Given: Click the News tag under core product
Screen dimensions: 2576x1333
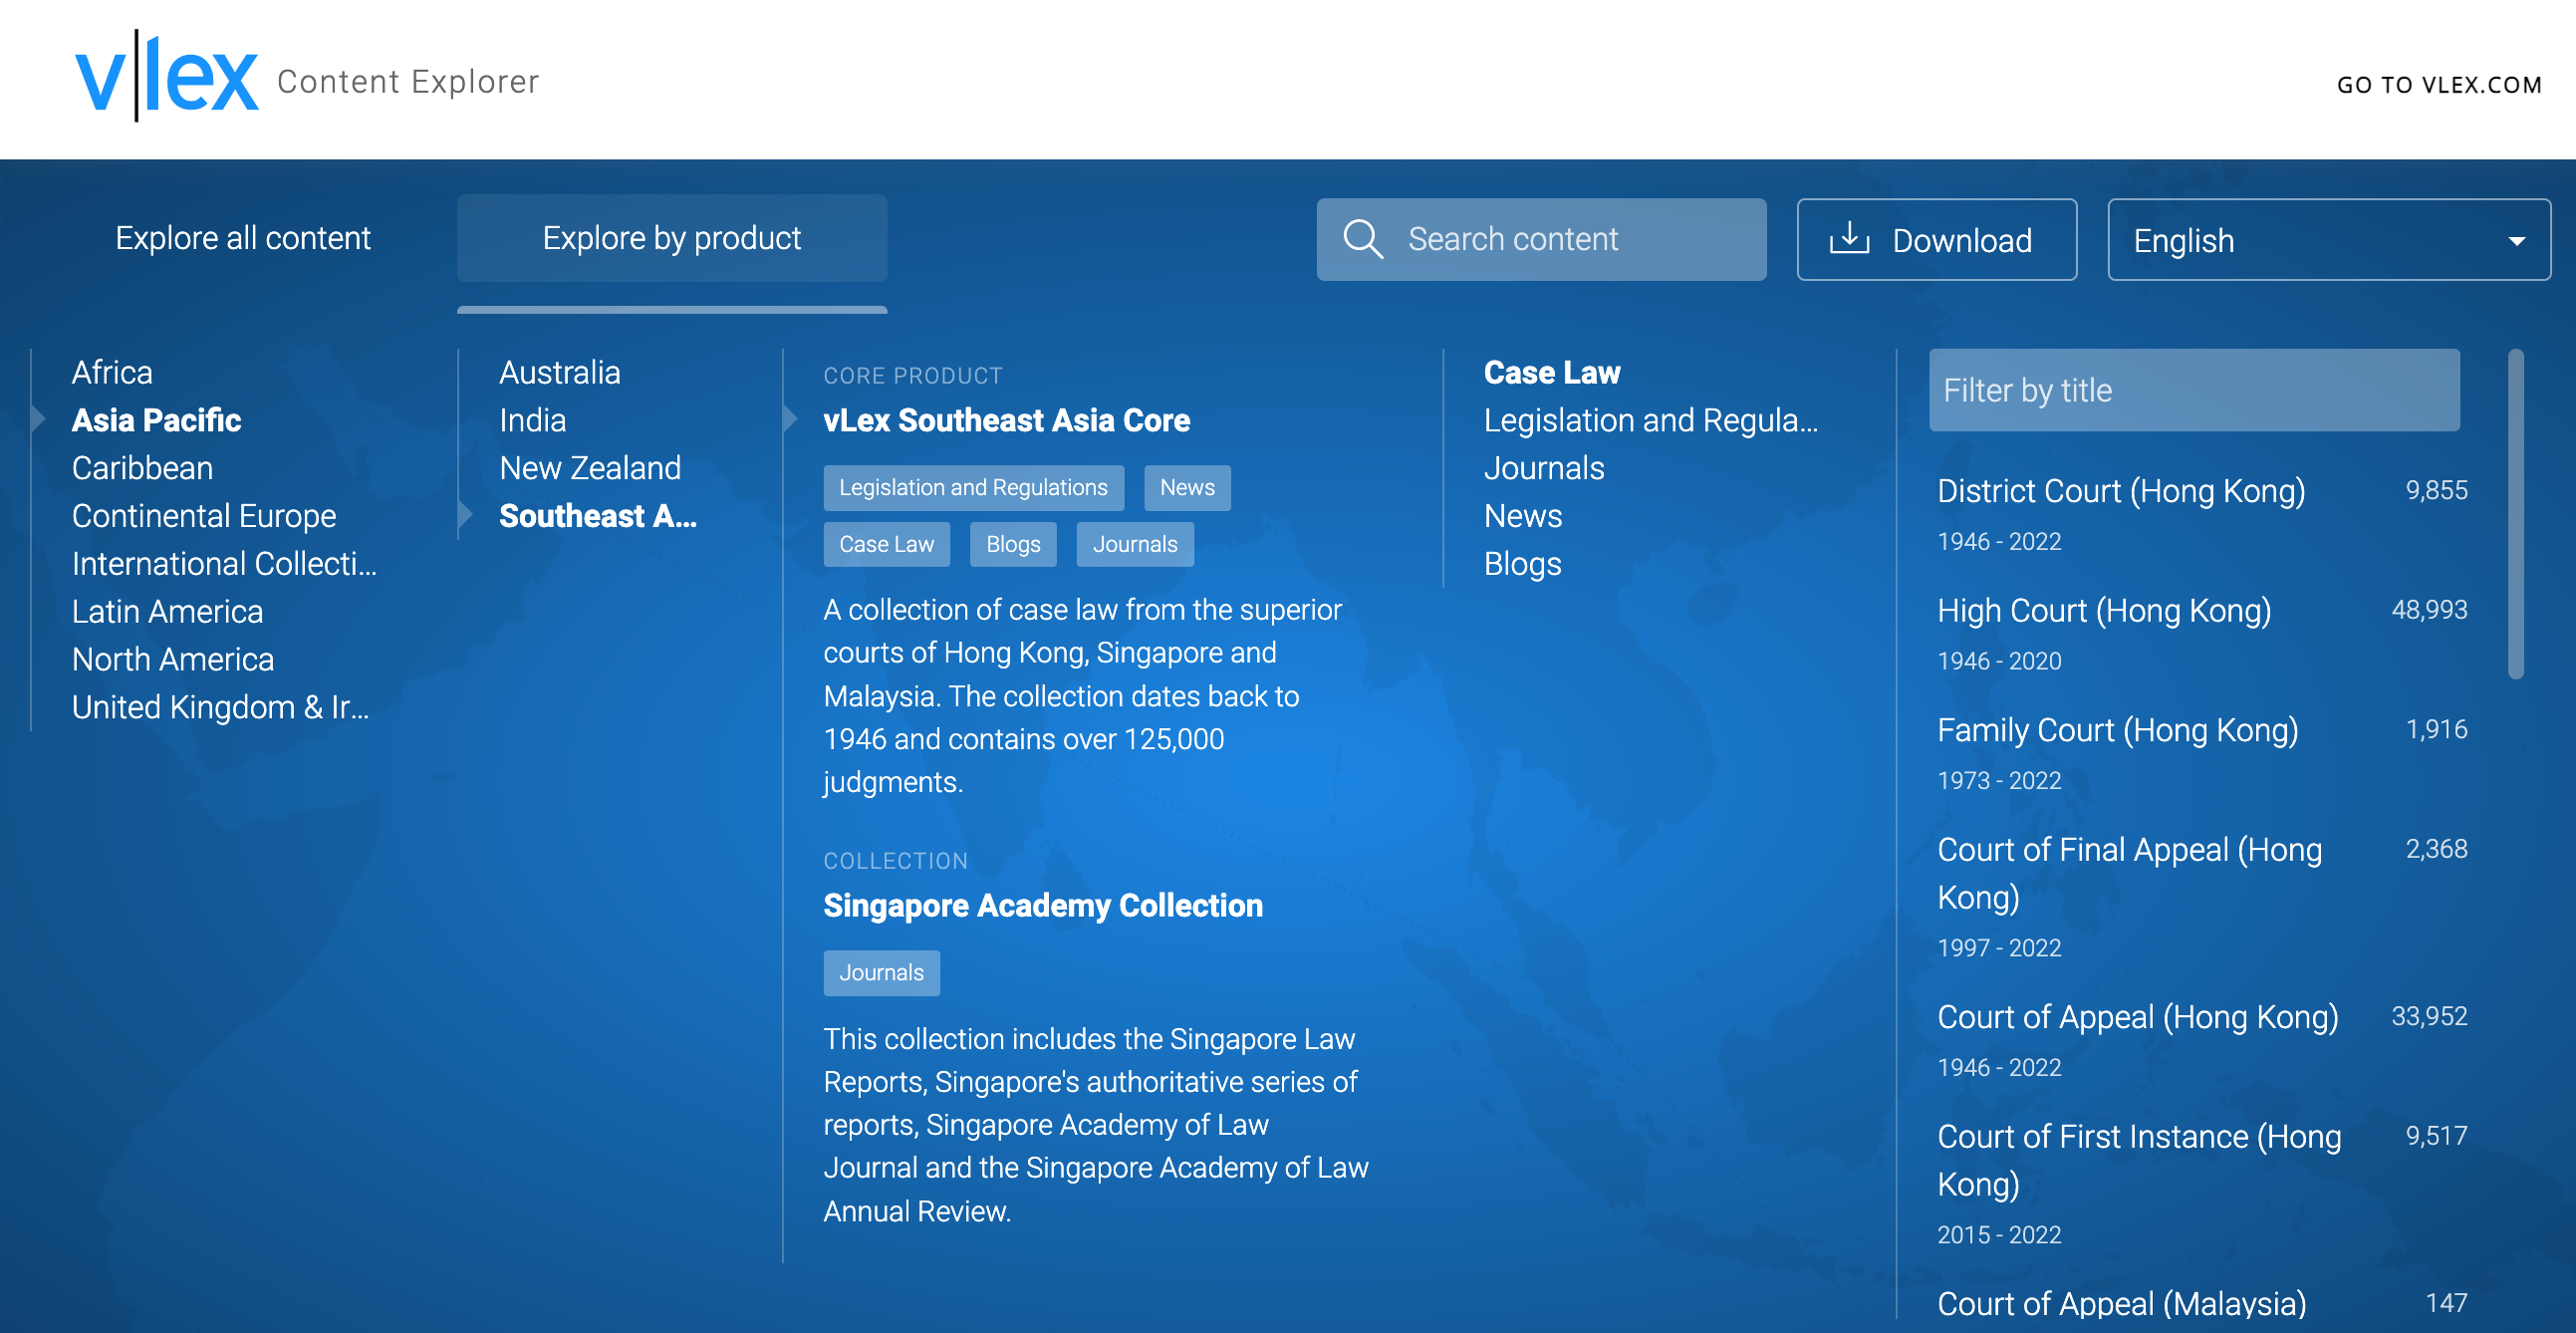Looking at the screenshot, I should (1187, 488).
